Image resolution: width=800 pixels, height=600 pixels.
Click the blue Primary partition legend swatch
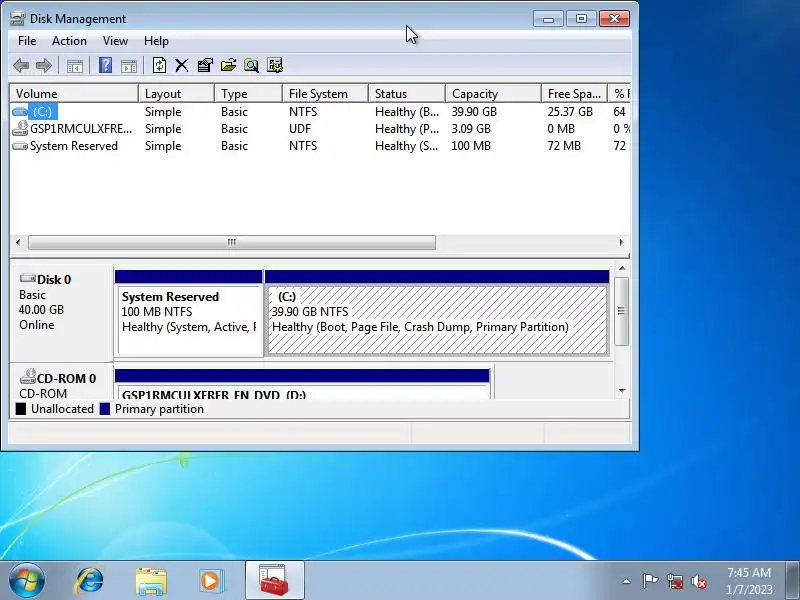click(105, 409)
